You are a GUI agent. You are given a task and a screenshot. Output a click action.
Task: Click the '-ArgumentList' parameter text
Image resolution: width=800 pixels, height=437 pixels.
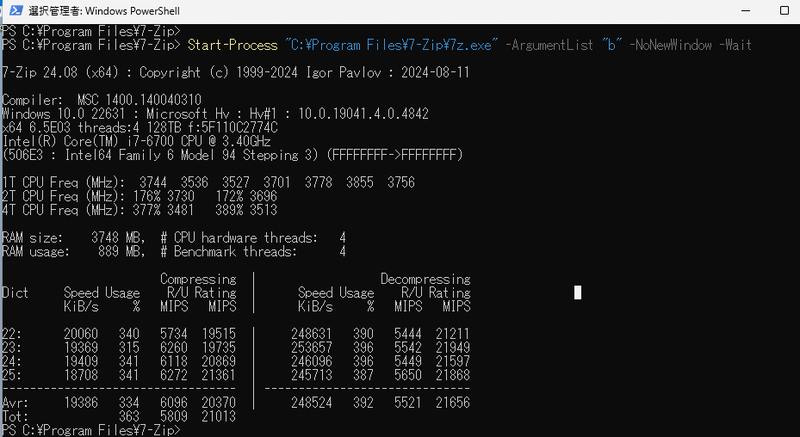549,45
